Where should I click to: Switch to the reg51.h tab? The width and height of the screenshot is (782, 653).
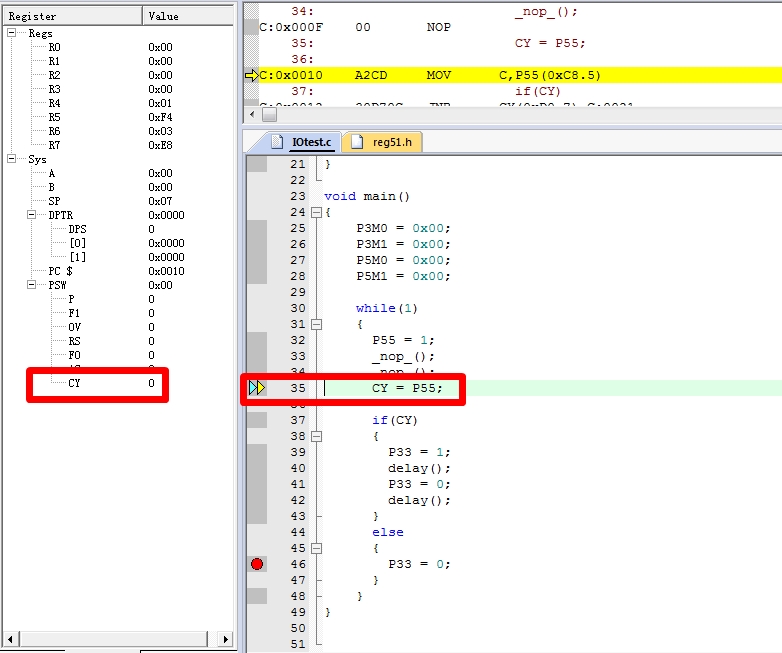coord(383,142)
